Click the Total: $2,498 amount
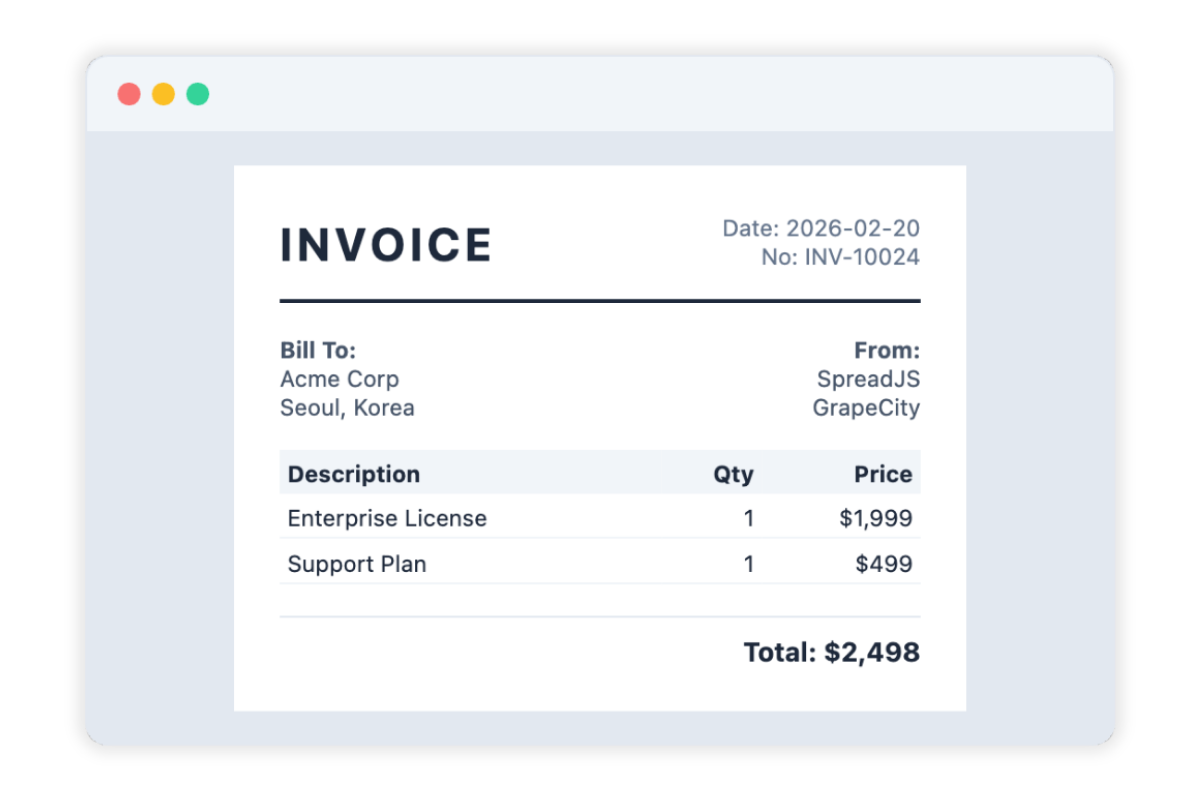This screenshot has height=800, width=1200. coord(831,653)
